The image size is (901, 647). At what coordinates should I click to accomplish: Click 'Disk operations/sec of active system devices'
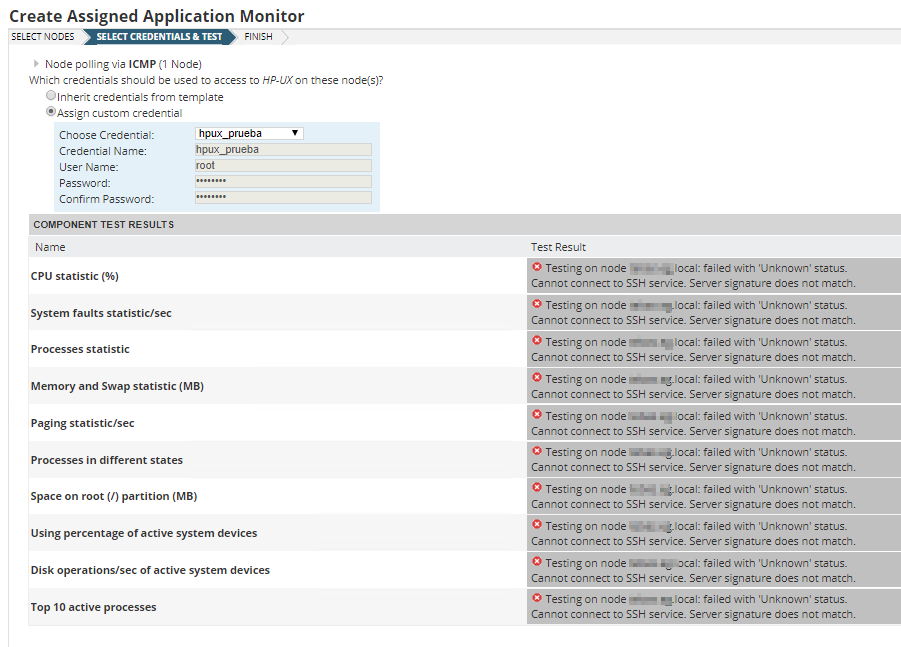pos(150,570)
